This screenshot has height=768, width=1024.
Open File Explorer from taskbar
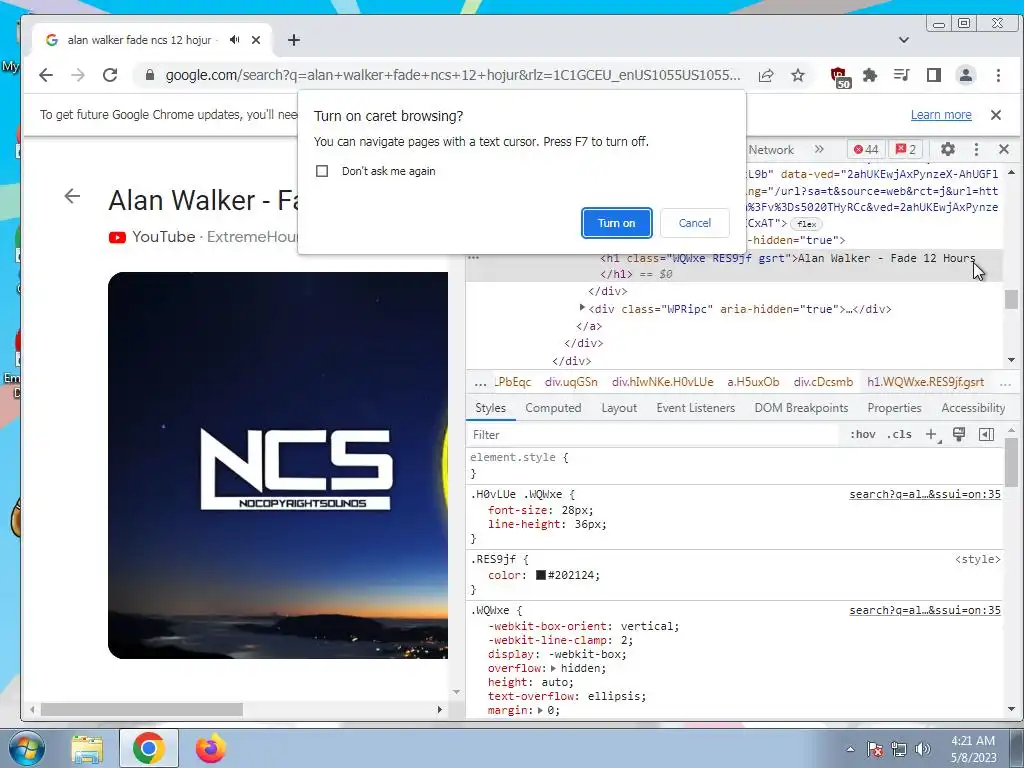87,749
